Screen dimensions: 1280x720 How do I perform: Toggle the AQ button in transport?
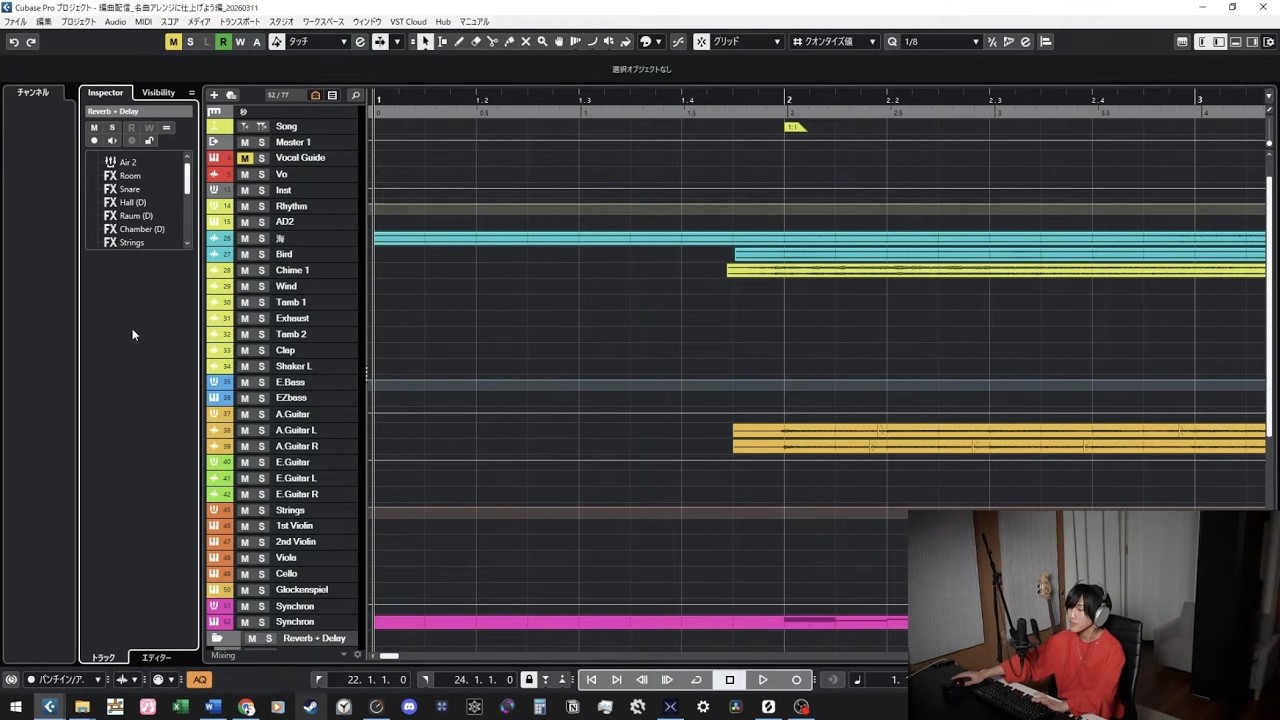[200, 680]
